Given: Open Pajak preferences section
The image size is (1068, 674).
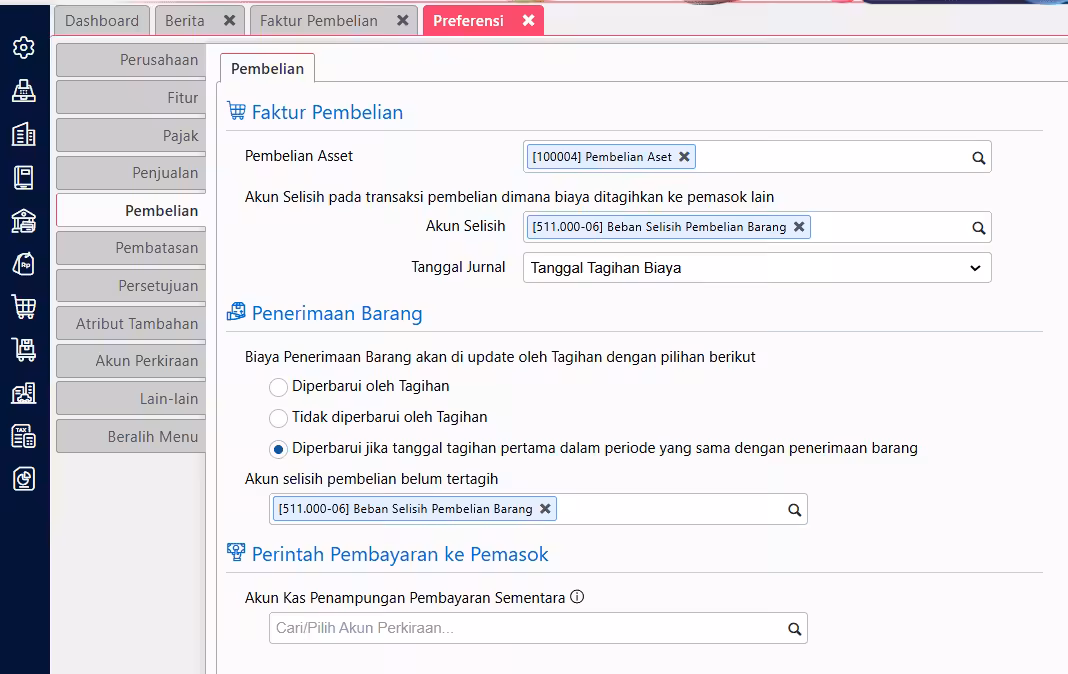Looking at the screenshot, I should [x=131, y=135].
